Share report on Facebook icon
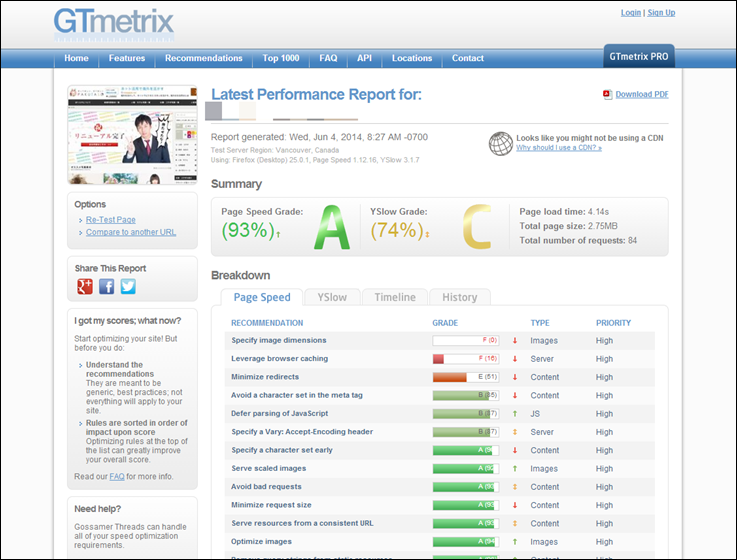737x560 pixels. [107, 286]
